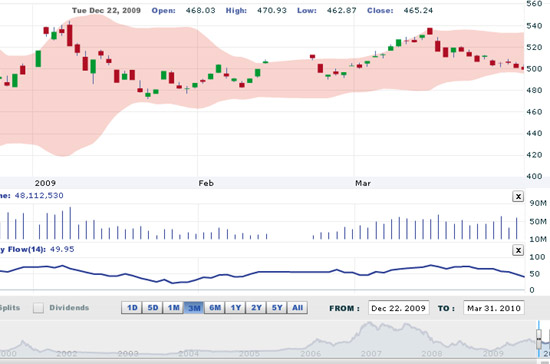Click the 2004 label in overview timeline

[x=188, y=353]
